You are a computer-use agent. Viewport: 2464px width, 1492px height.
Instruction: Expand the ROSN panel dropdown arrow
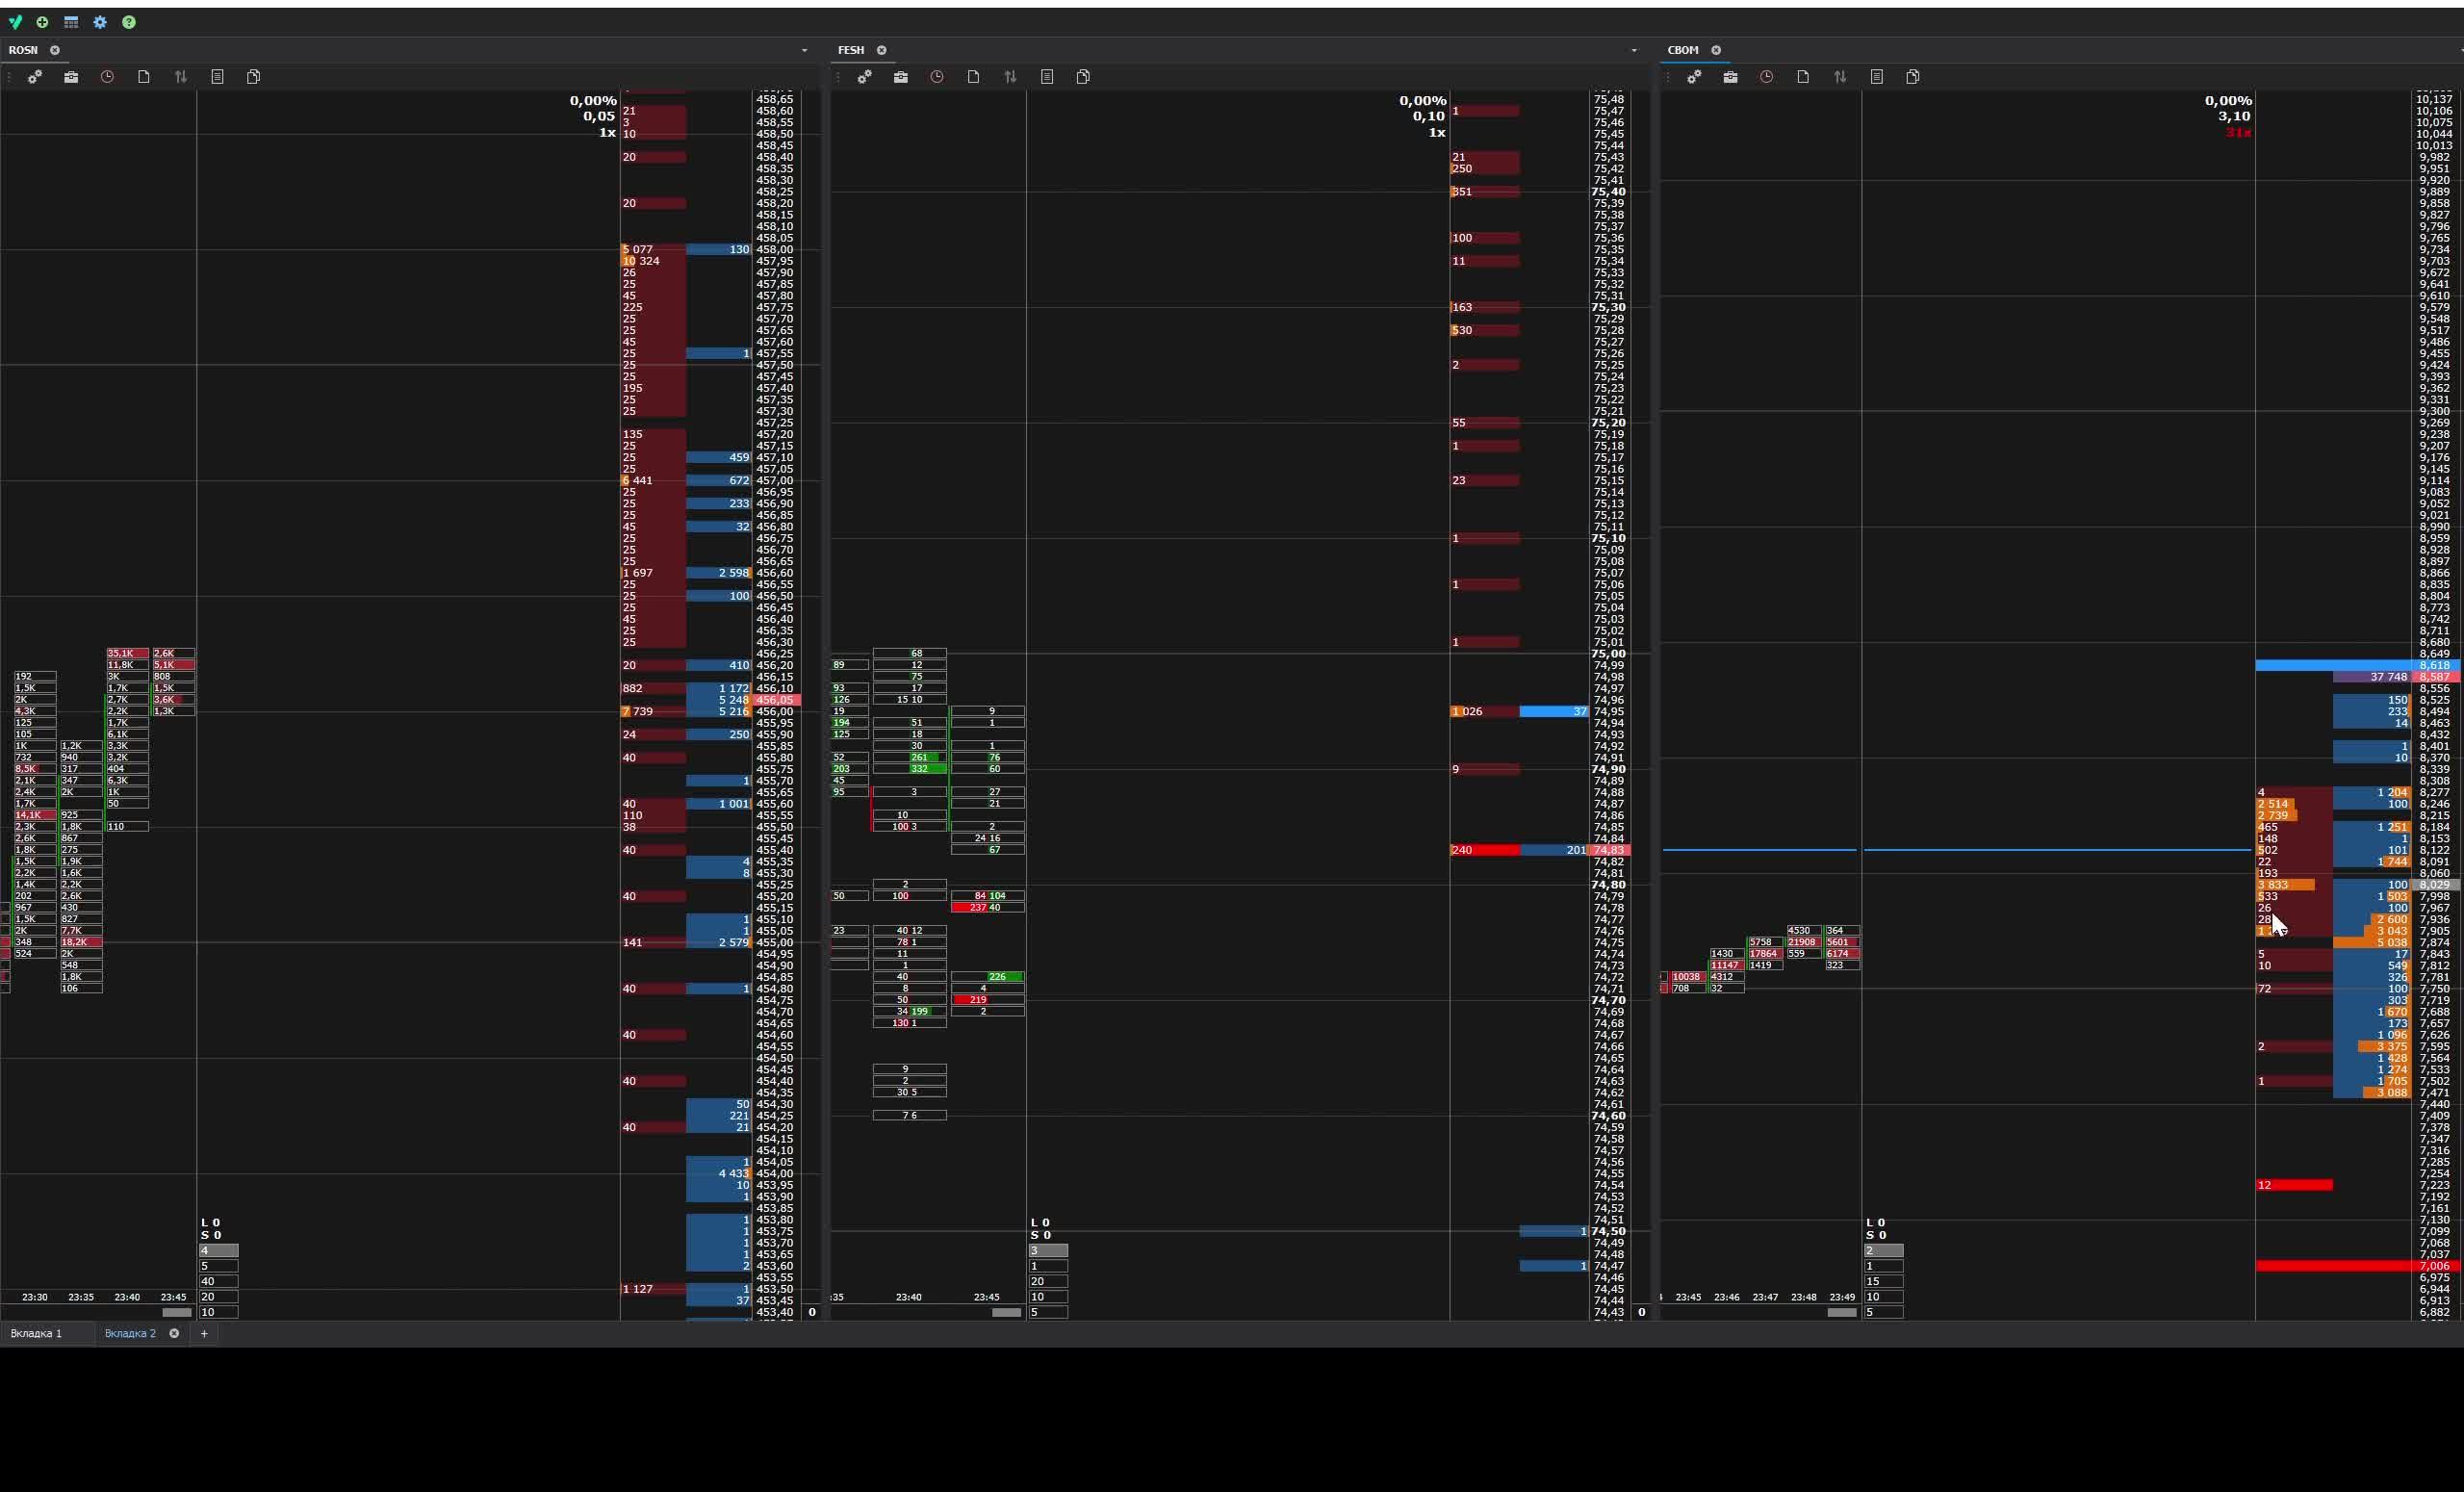804,50
